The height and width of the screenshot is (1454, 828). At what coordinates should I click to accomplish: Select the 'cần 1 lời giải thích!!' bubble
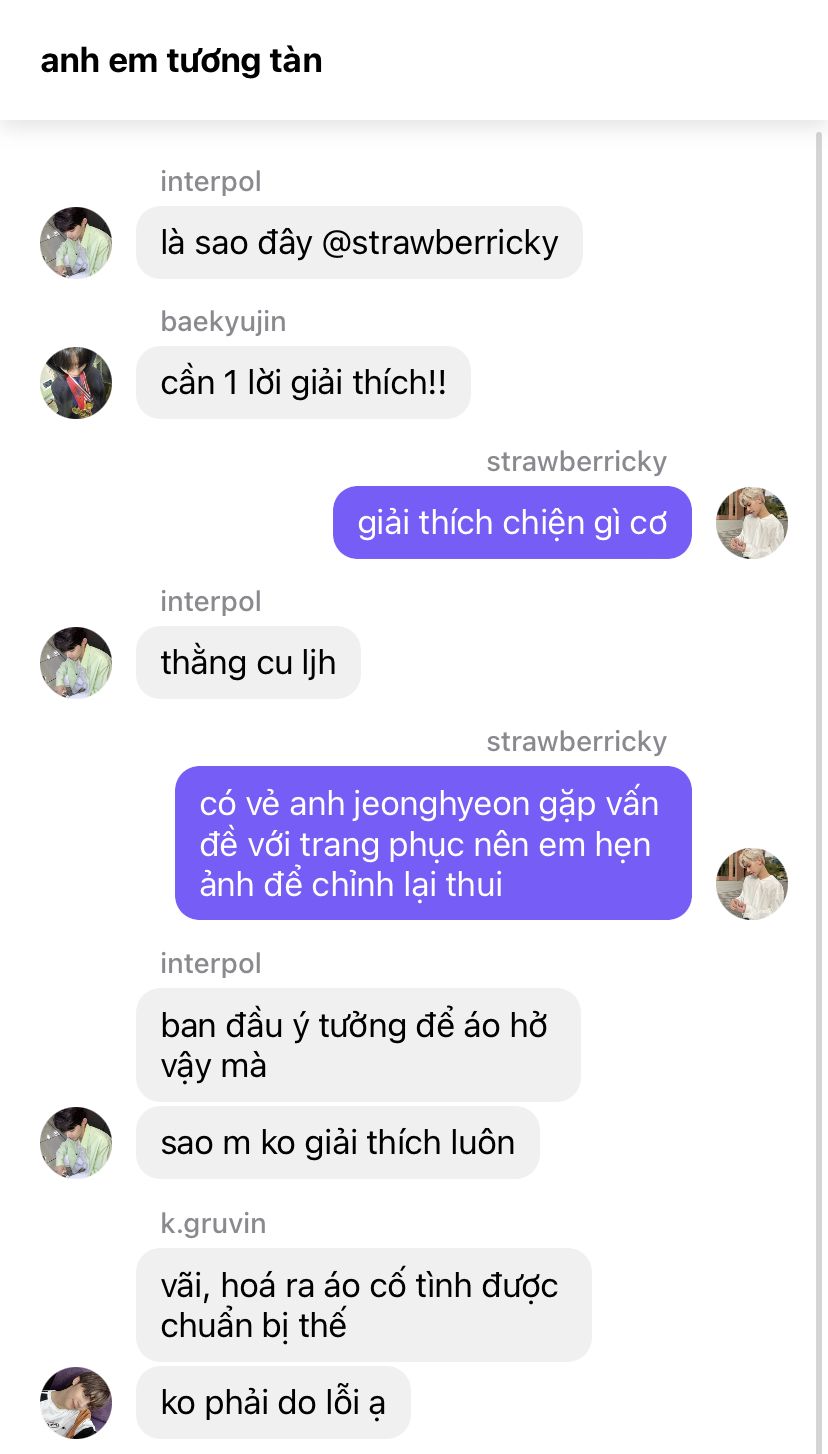point(303,382)
